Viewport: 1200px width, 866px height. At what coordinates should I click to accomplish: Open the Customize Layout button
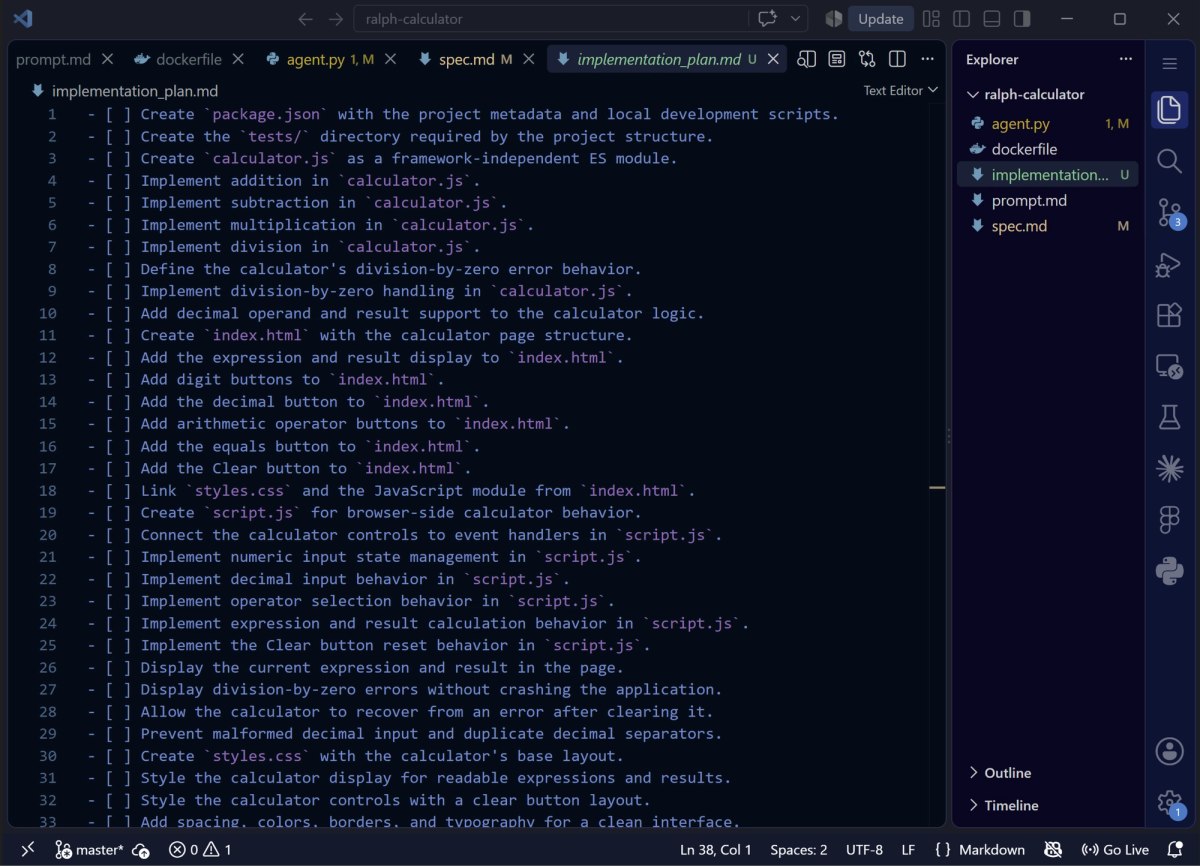point(931,19)
